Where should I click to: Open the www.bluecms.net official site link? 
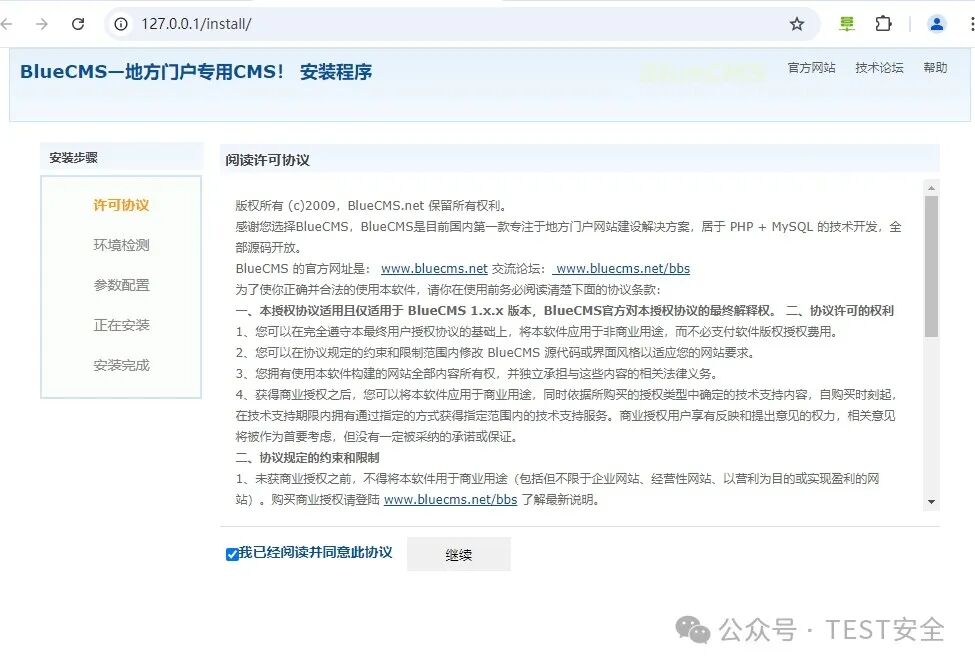[434, 269]
